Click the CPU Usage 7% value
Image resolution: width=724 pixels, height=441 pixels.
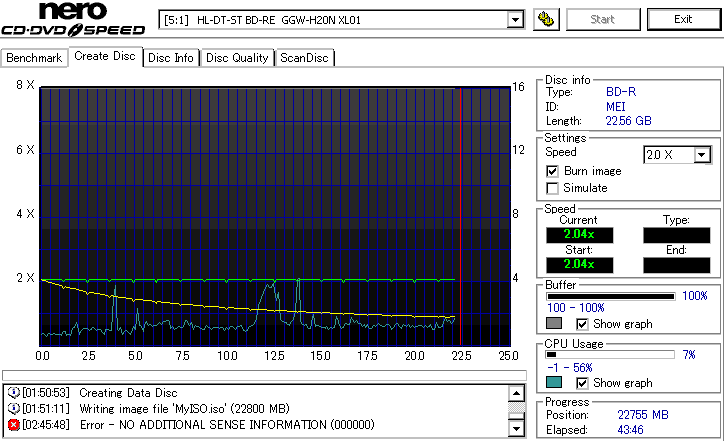coord(689,355)
